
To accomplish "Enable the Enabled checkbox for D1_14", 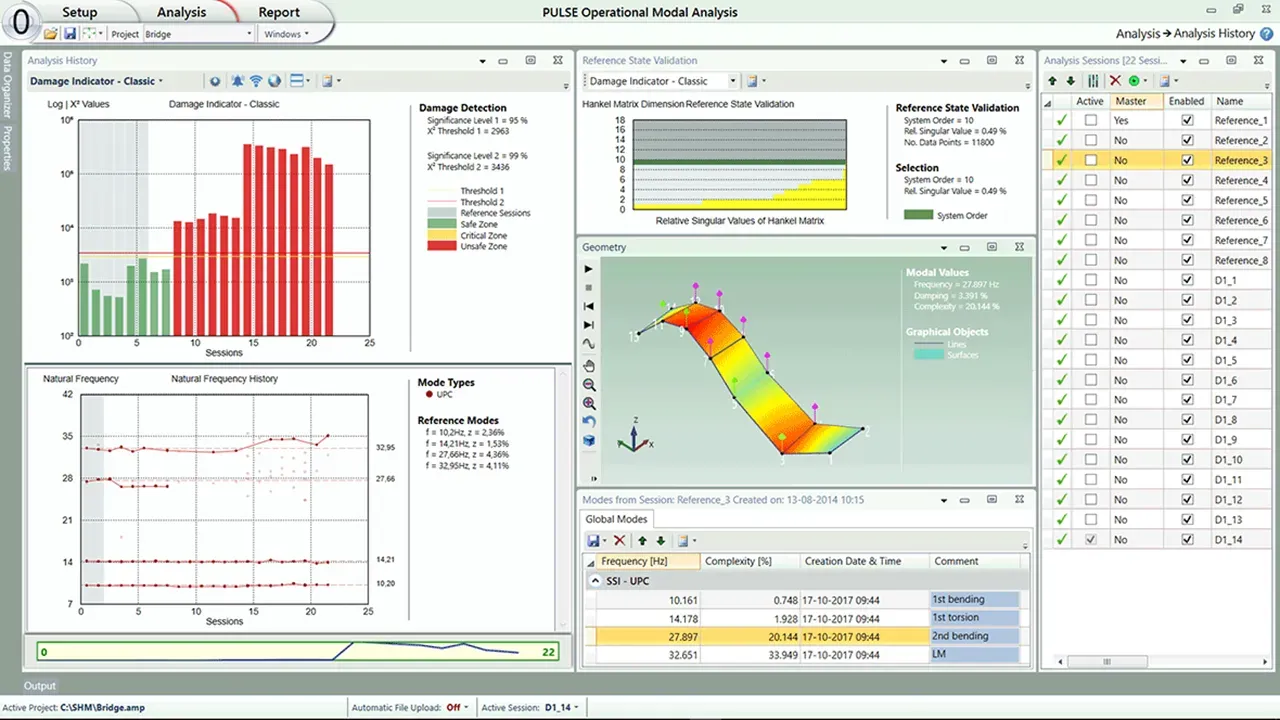I will point(1187,539).
